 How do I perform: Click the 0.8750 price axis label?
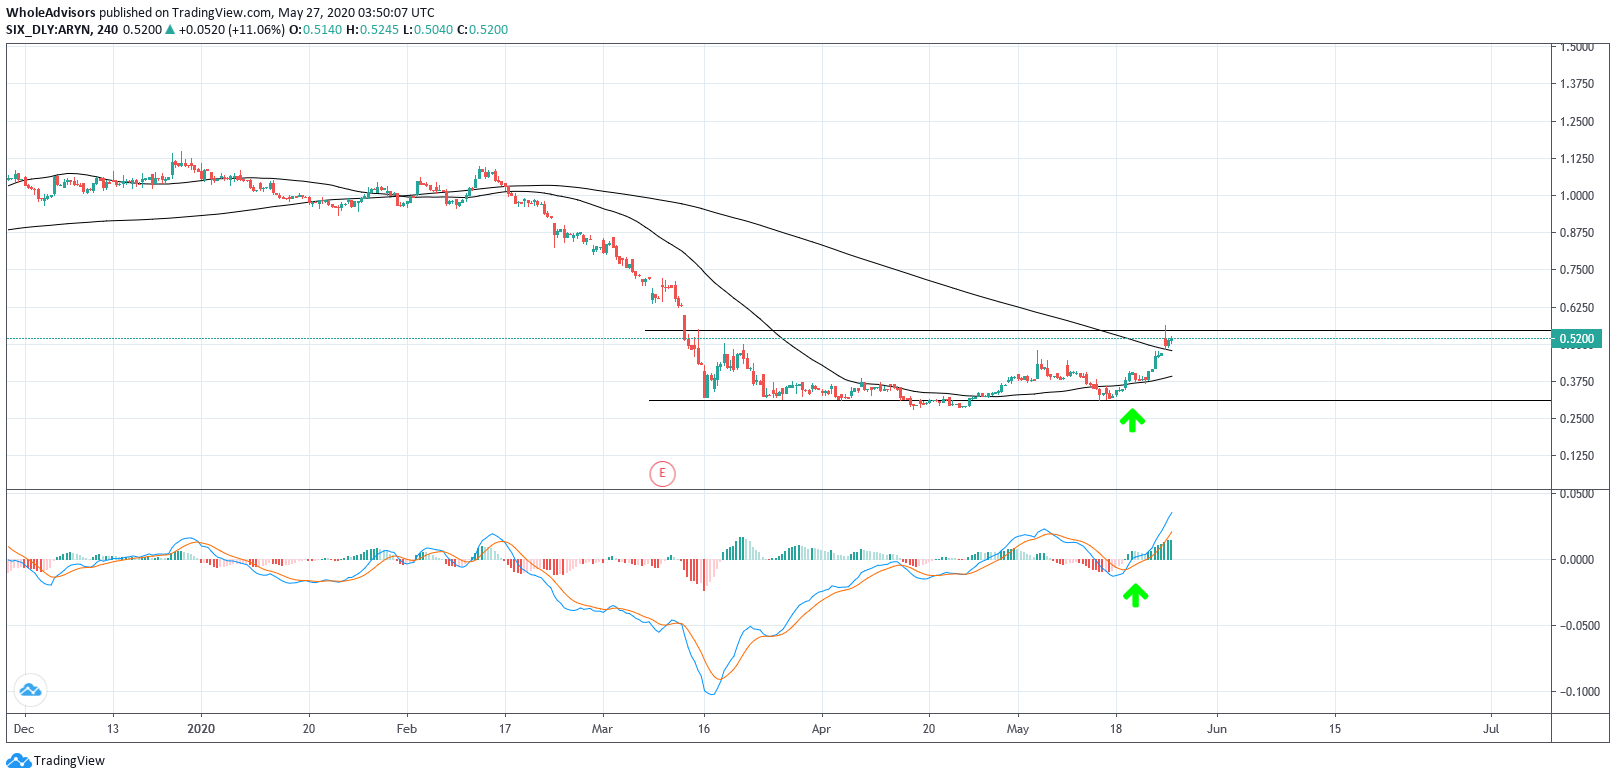[x=1577, y=233]
